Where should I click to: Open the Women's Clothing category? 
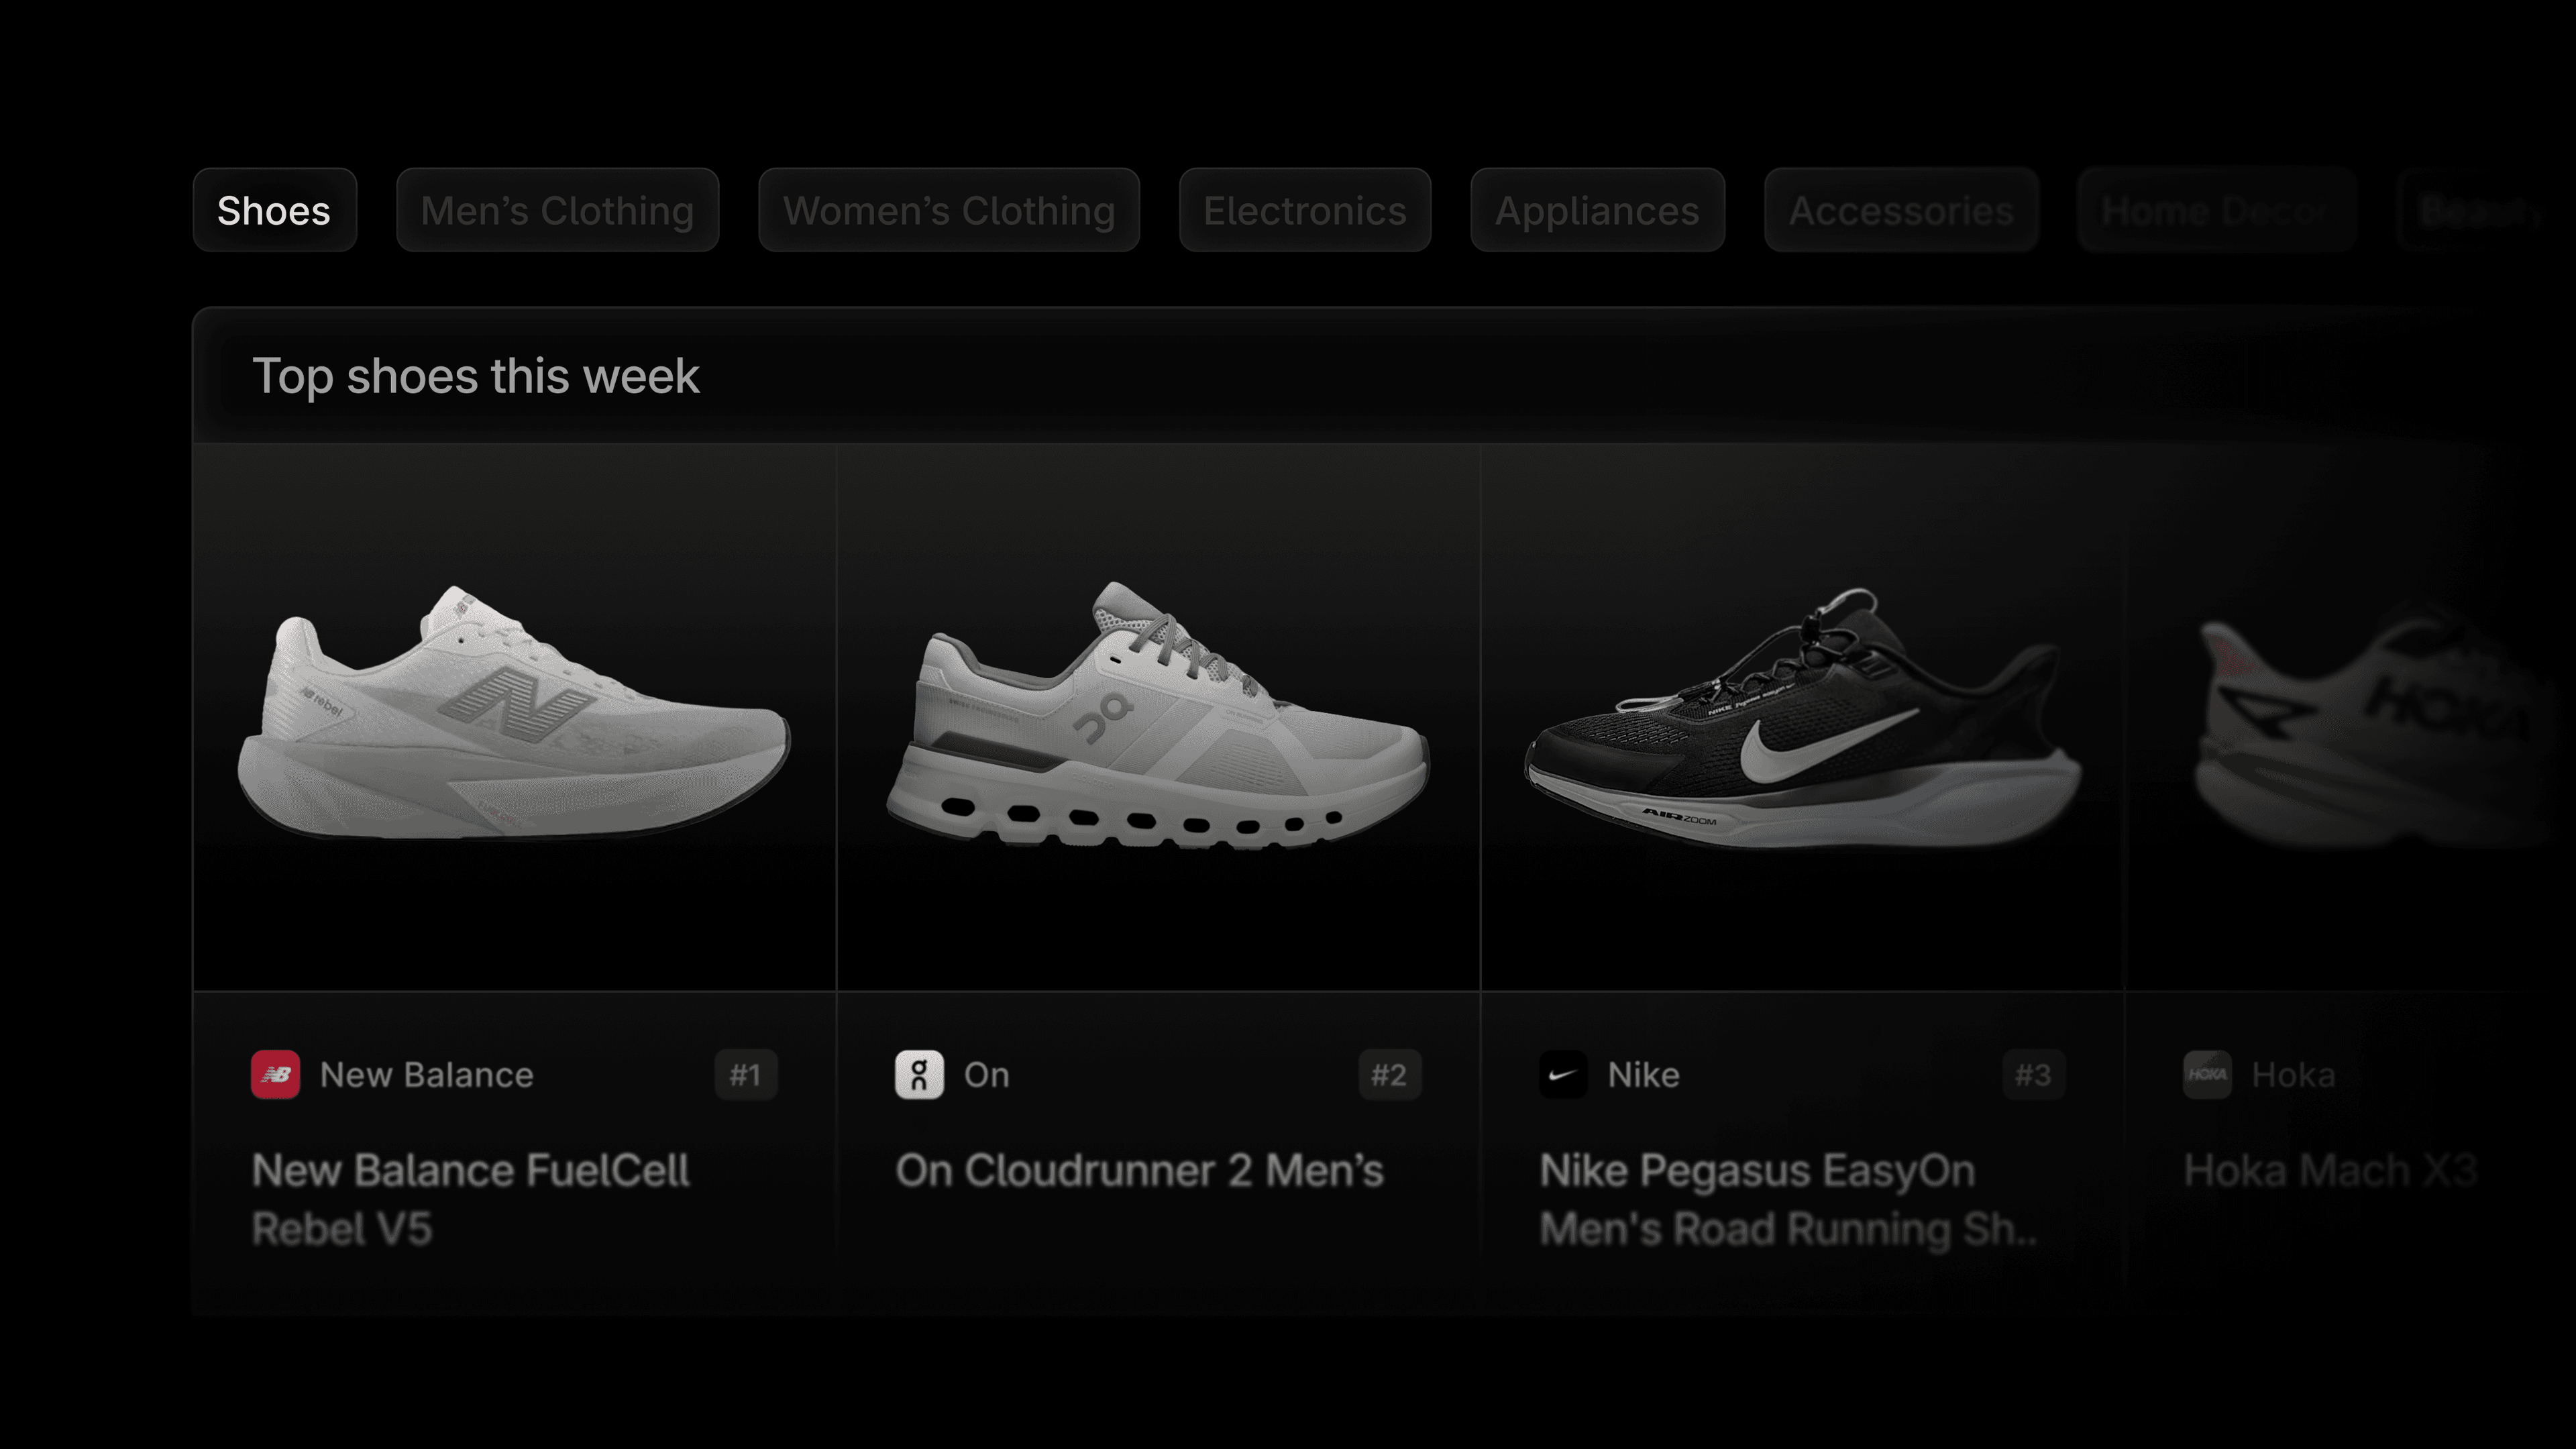point(949,210)
